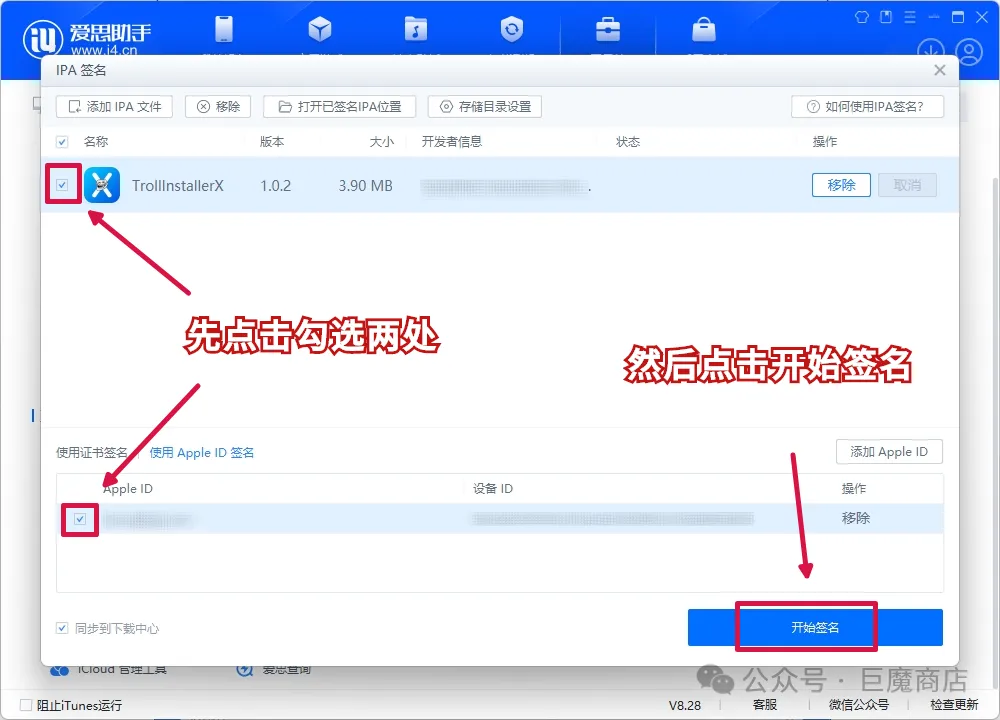Open customer service link in status bar
The width and height of the screenshot is (1000, 720).
pyautogui.click(x=764, y=705)
